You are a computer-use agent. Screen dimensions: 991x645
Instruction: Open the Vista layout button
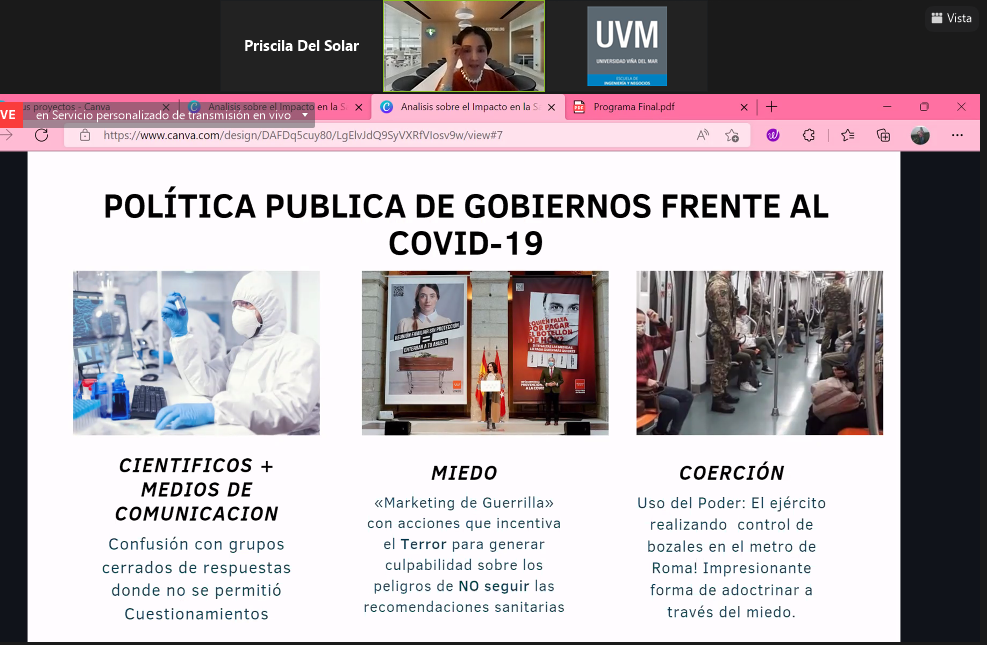(951, 18)
